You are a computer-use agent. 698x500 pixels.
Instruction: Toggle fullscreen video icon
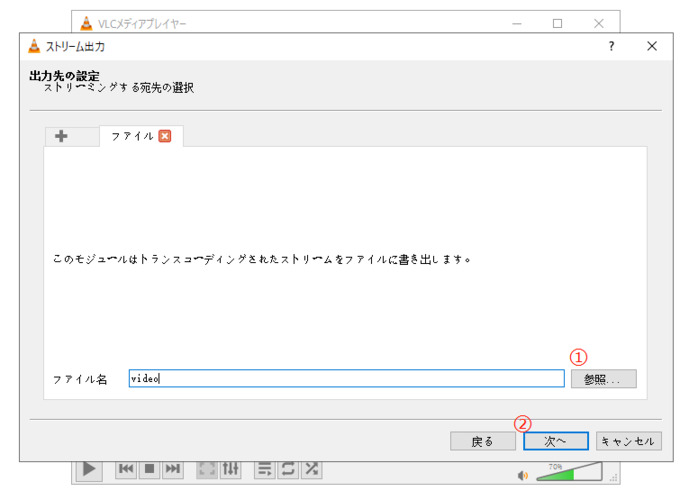(207, 469)
